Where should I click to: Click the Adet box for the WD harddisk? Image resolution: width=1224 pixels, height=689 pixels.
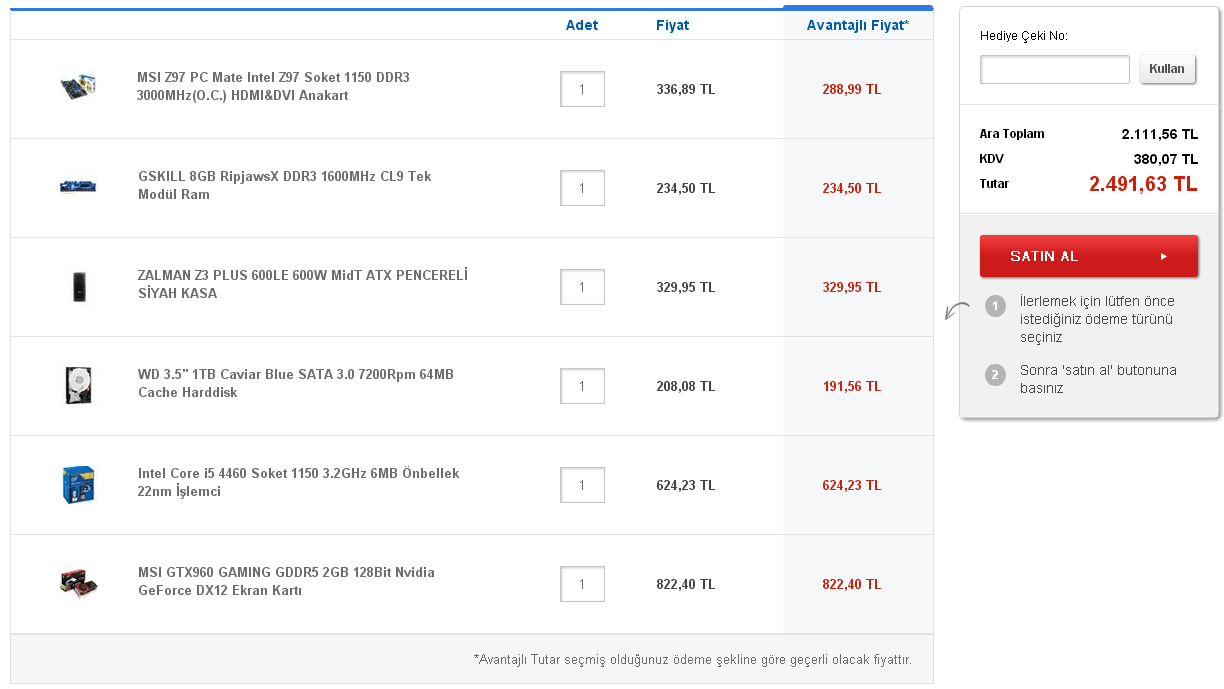tap(582, 386)
